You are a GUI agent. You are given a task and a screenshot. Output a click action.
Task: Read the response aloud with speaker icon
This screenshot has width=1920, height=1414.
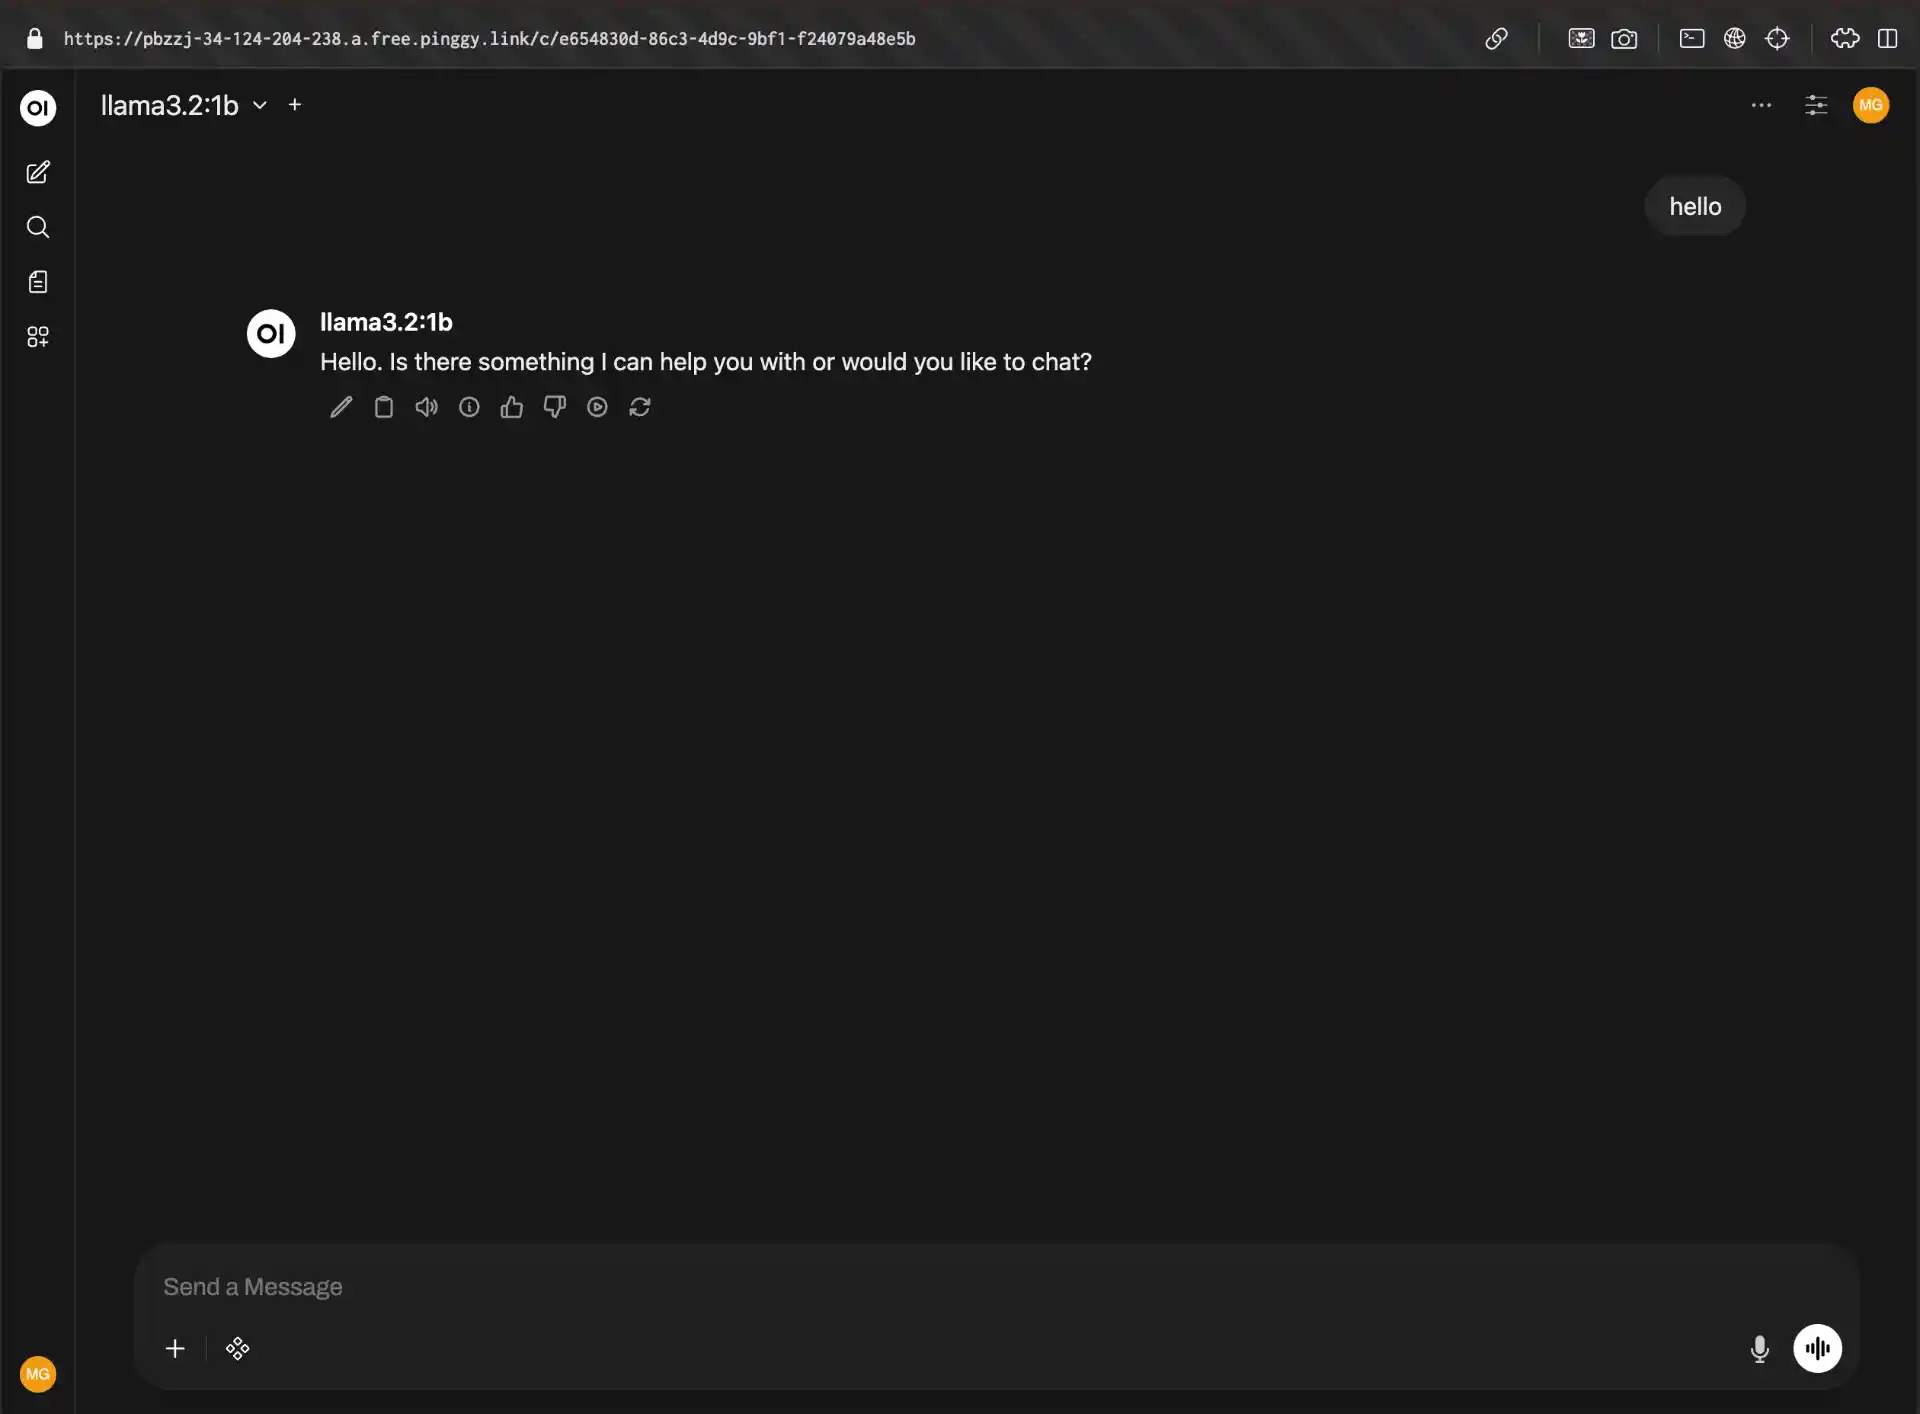427,407
